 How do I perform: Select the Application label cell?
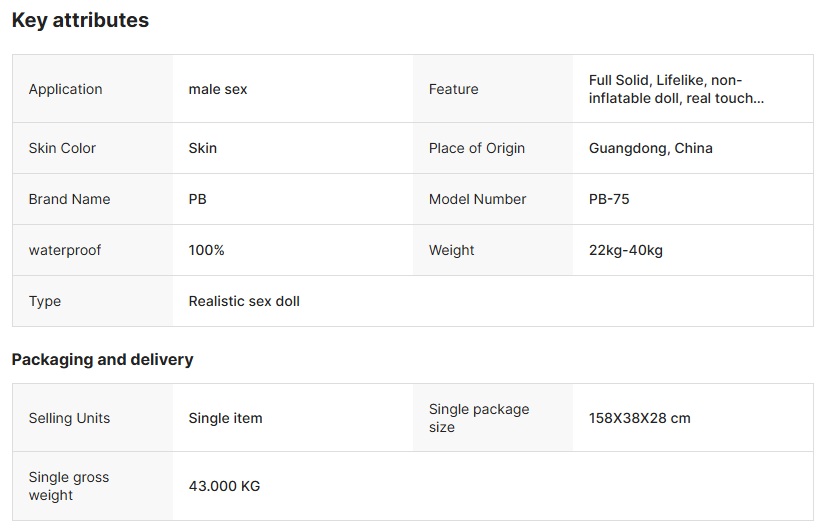[93, 89]
